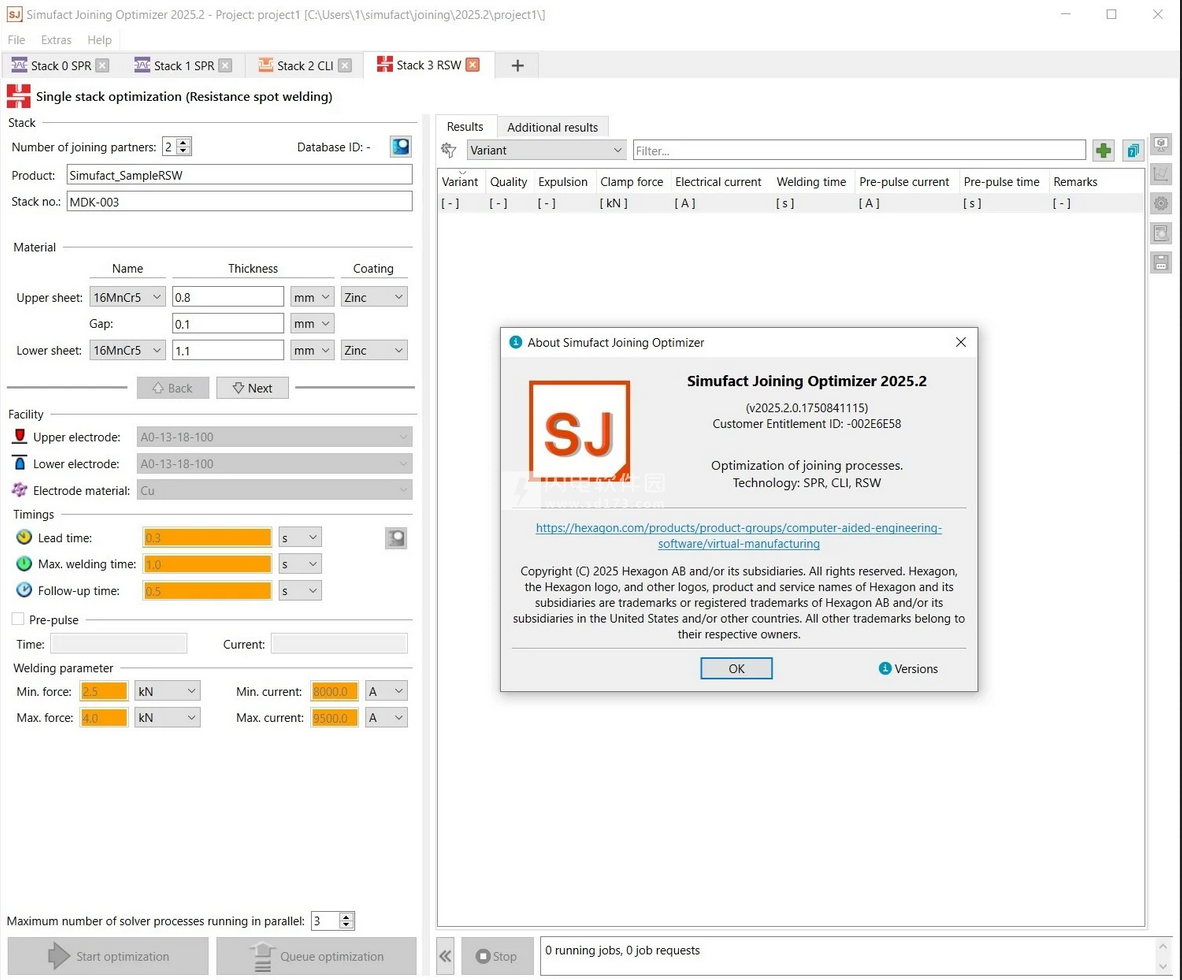
Task: Click the double-arrow collapse icon near Stop
Action: tap(446, 956)
